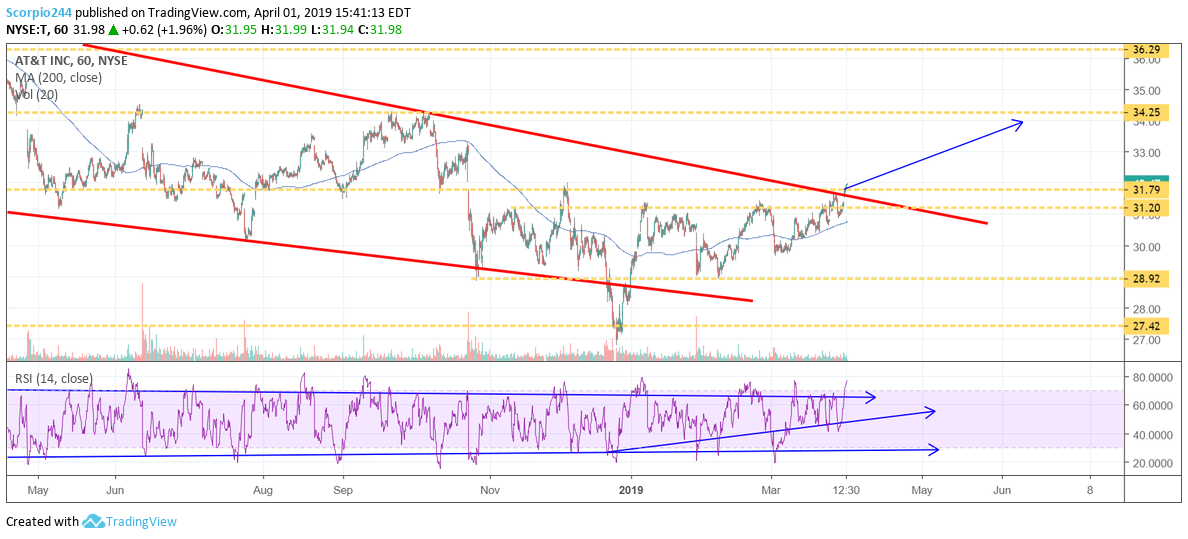Image resolution: width=1188 pixels, height=539 pixels.
Task: Click the green up-arrow change indicator
Action: click(x=113, y=30)
